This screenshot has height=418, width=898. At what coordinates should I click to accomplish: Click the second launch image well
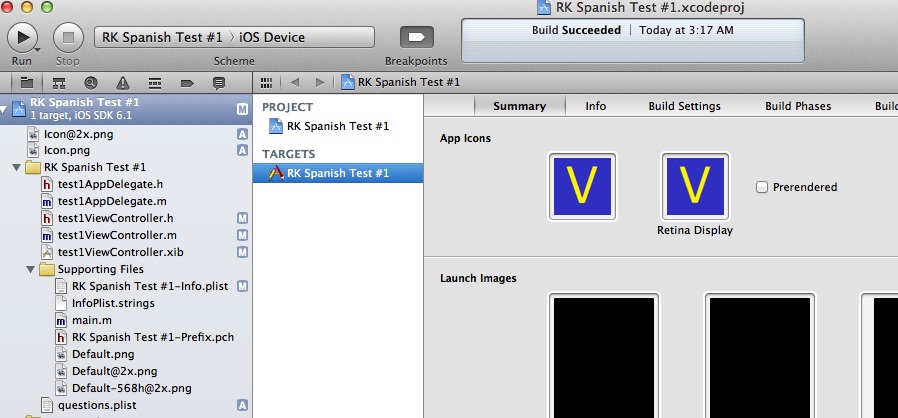pyautogui.click(x=760, y=355)
